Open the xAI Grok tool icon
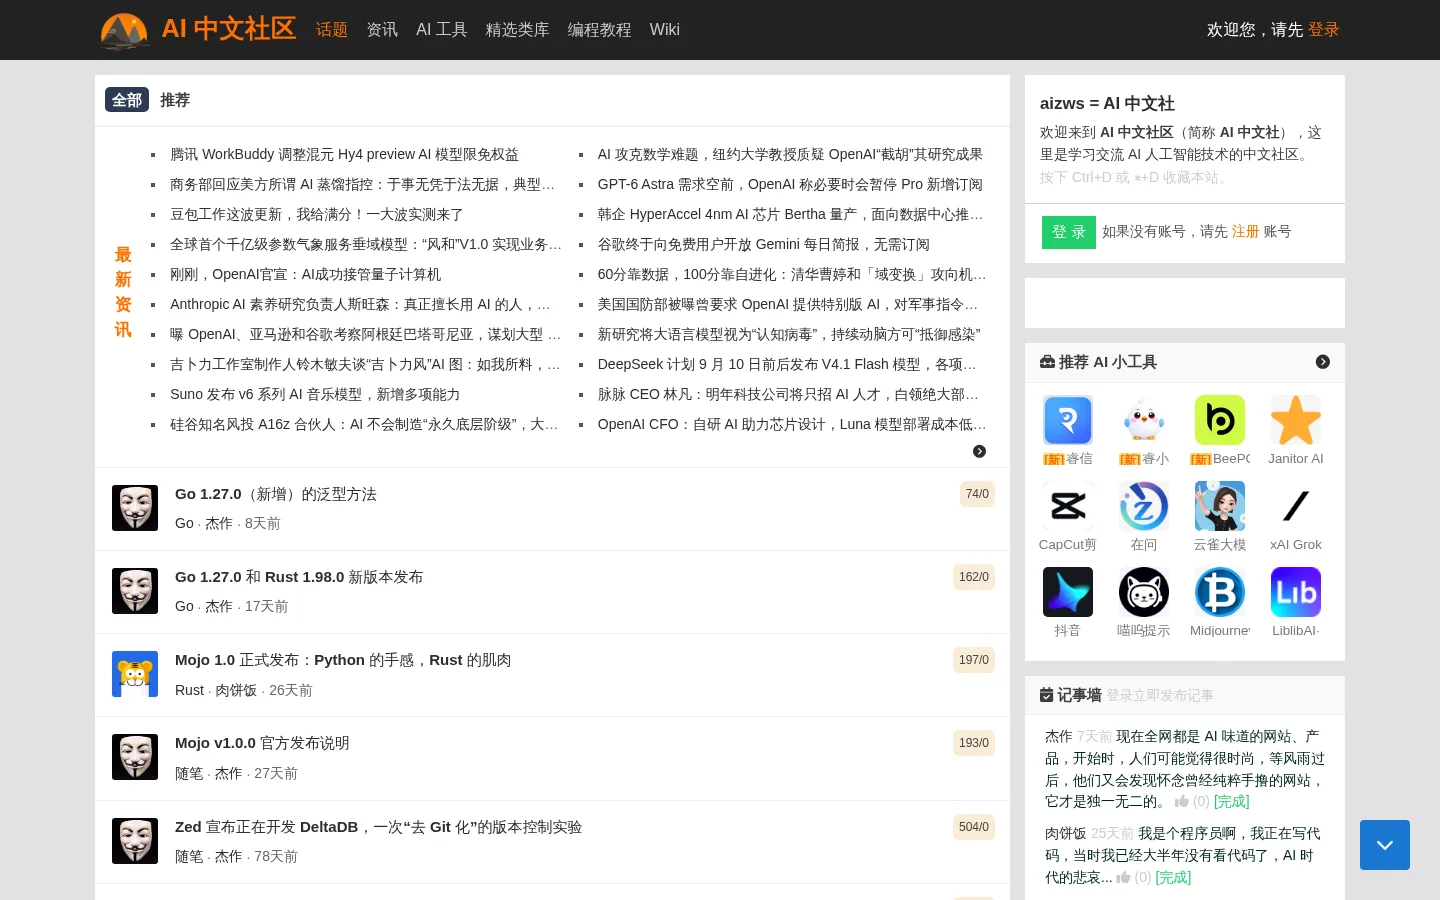Image resolution: width=1440 pixels, height=900 pixels. 1296,506
